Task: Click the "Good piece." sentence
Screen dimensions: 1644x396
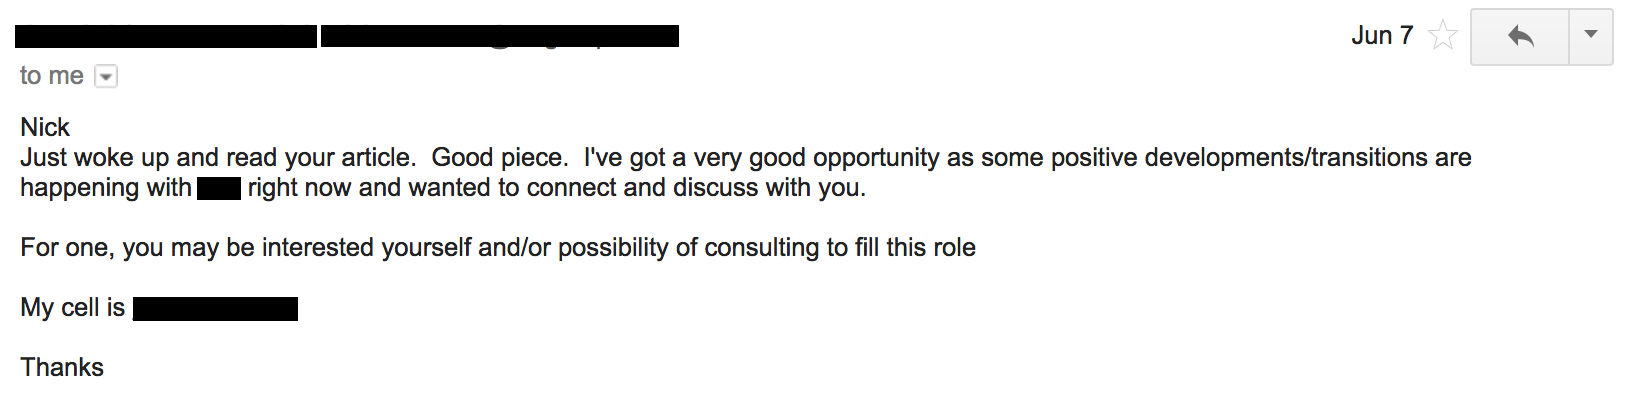Action: (x=500, y=158)
